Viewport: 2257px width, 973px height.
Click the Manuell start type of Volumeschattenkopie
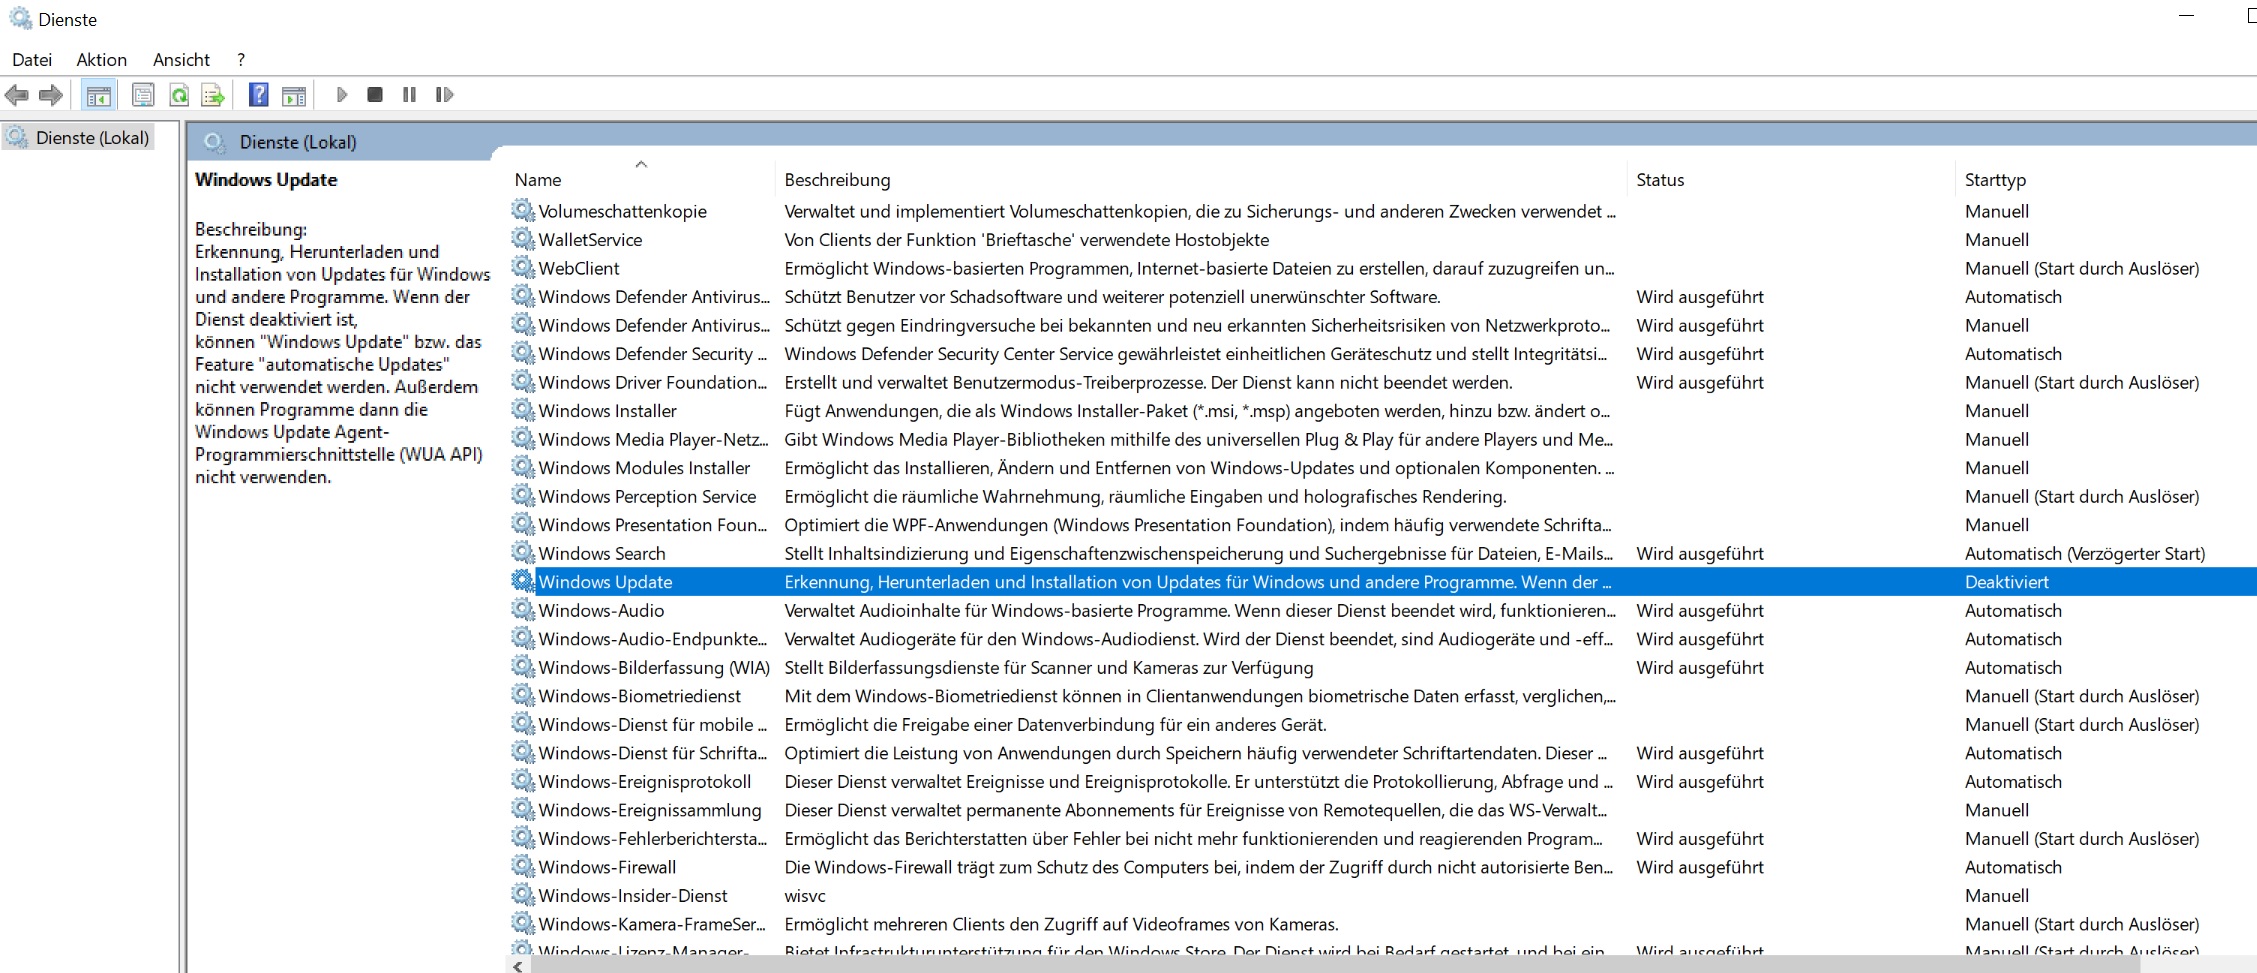(1997, 211)
